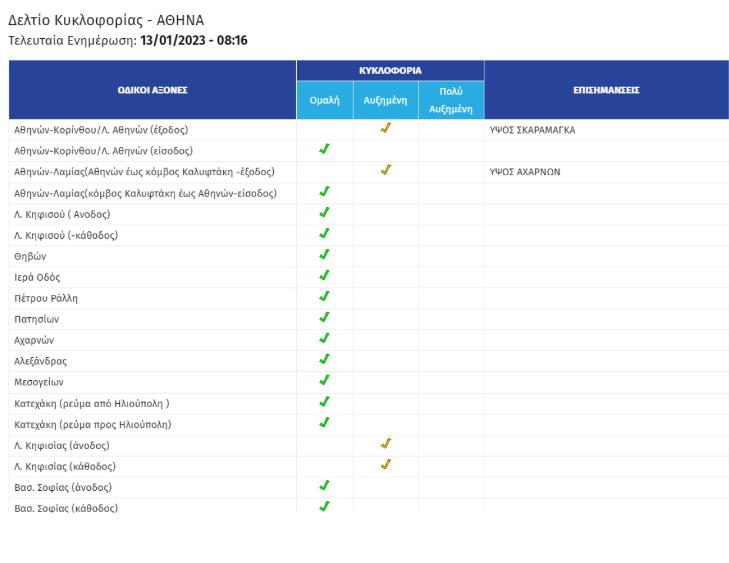Click the Ομαλή column header
The image size is (729, 563).
324,100
